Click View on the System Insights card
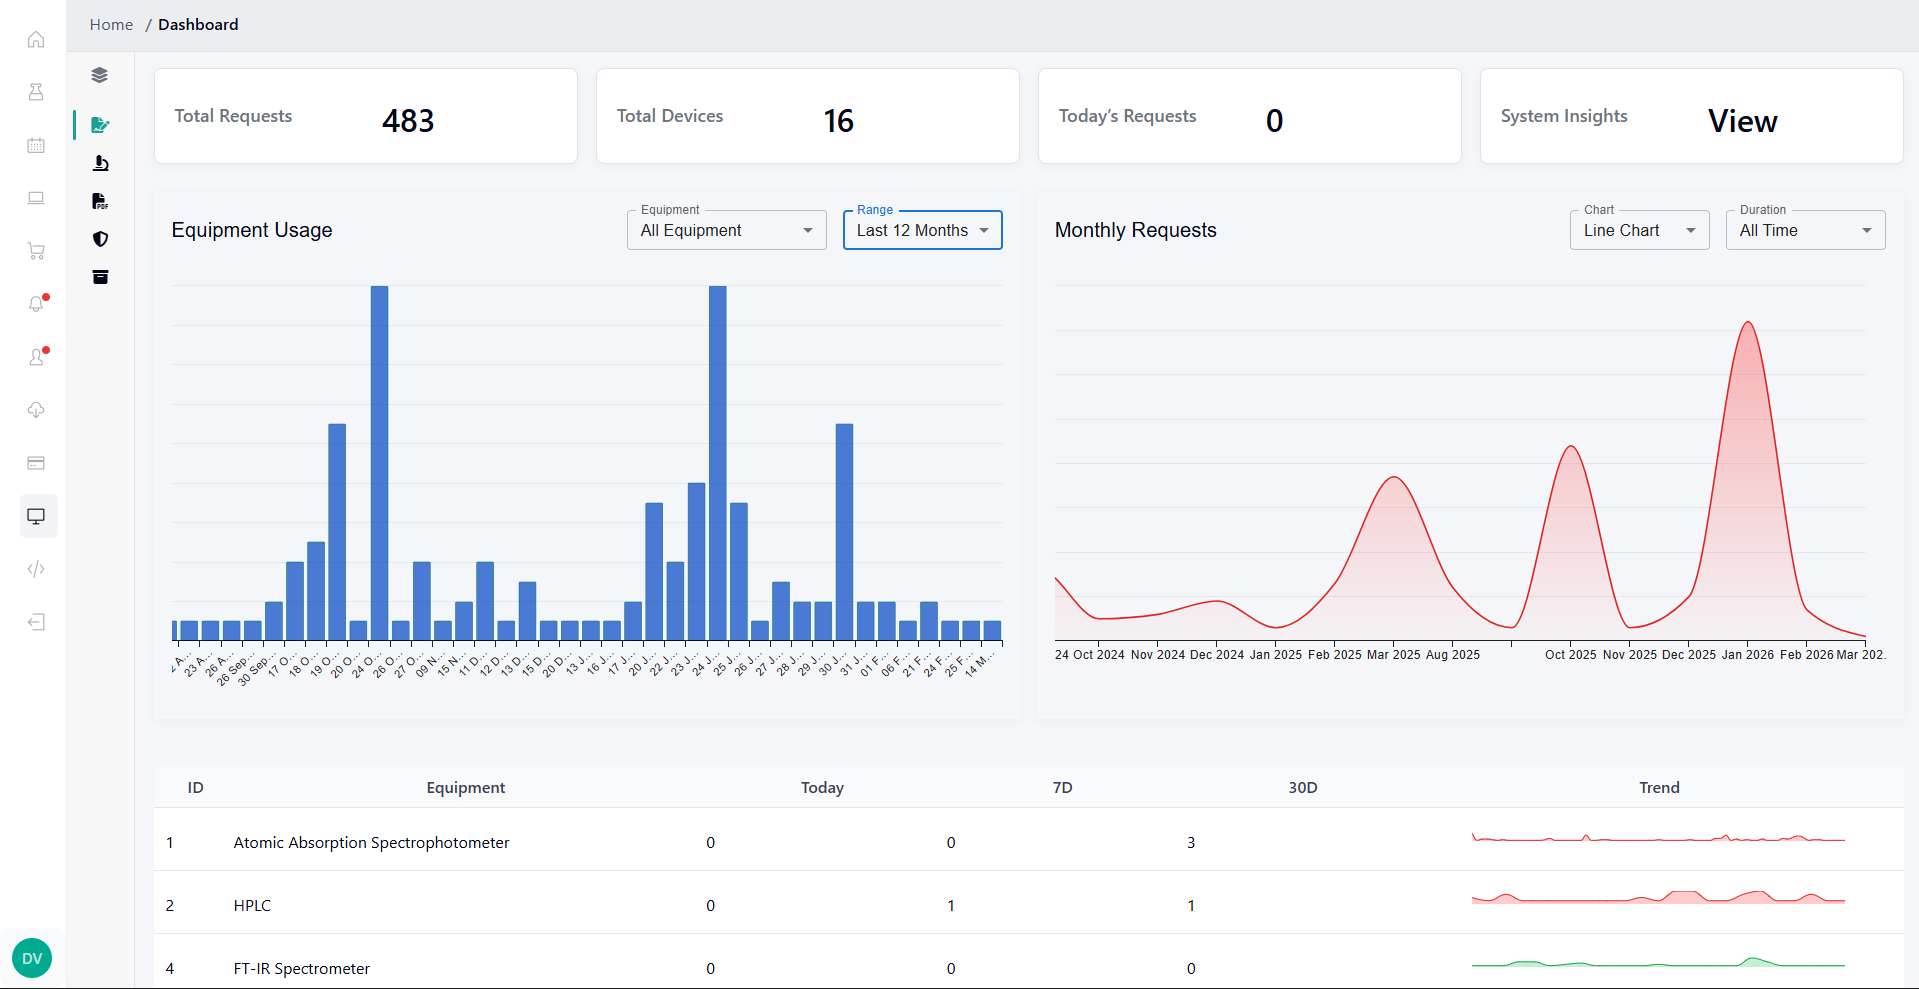Viewport: 1919px width, 989px height. (1742, 121)
